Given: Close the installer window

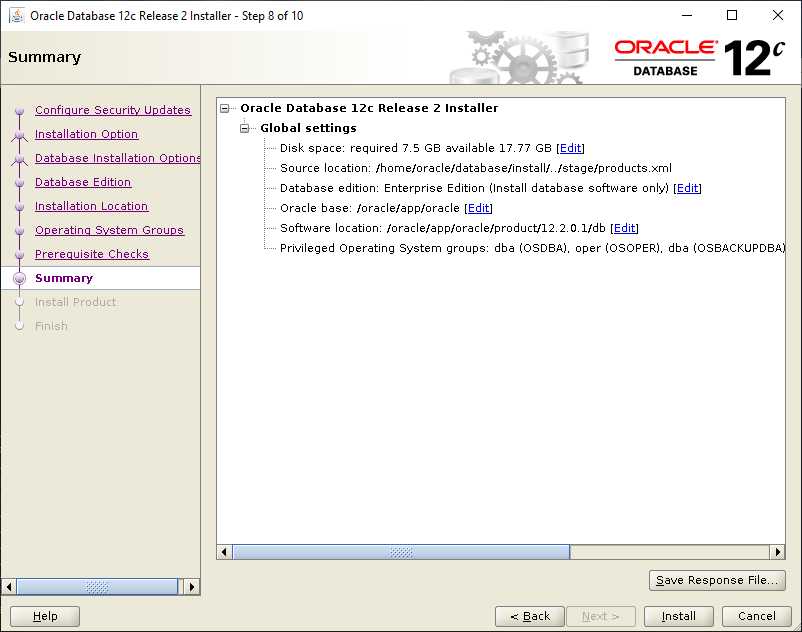Looking at the screenshot, I should coord(777,15).
